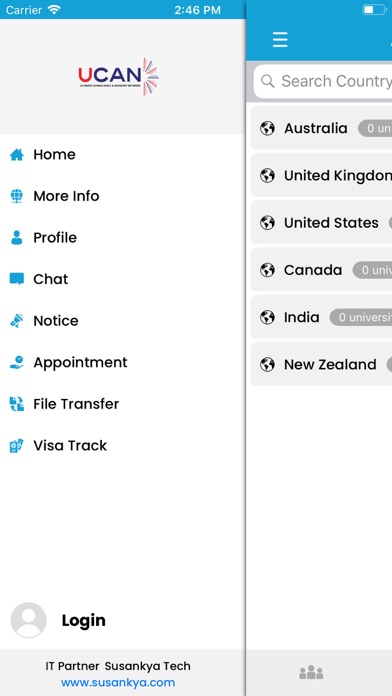Open the Visa Track menu item
The width and height of the screenshot is (392, 696).
(x=122, y=446)
